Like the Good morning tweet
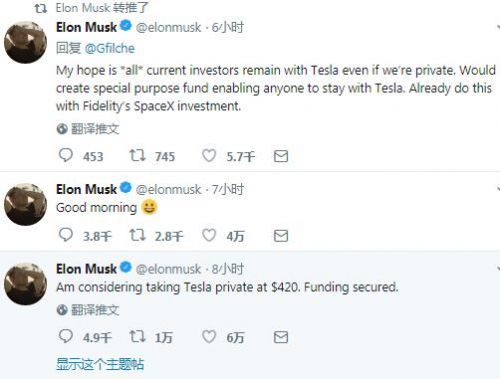The width and height of the screenshot is (500, 379). pos(209,235)
